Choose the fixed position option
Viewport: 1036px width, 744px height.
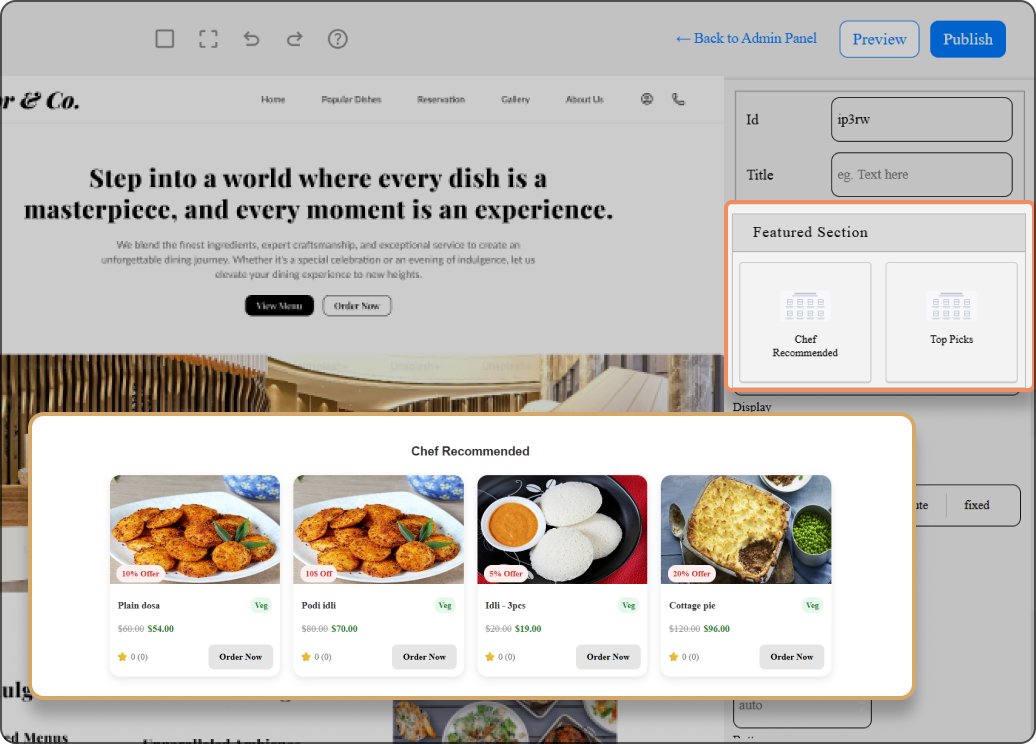(x=977, y=505)
